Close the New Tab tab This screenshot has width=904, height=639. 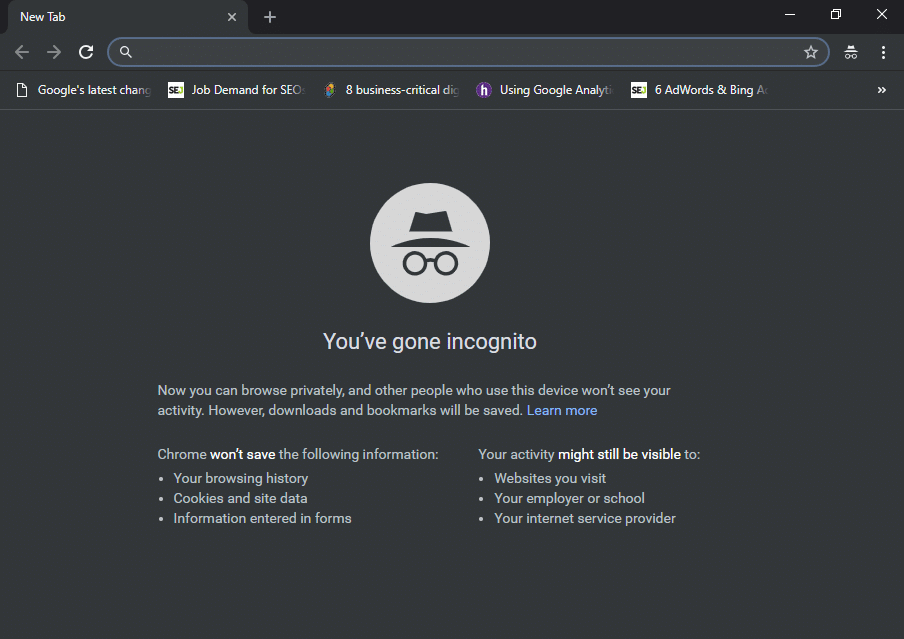pyautogui.click(x=232, y=17)
